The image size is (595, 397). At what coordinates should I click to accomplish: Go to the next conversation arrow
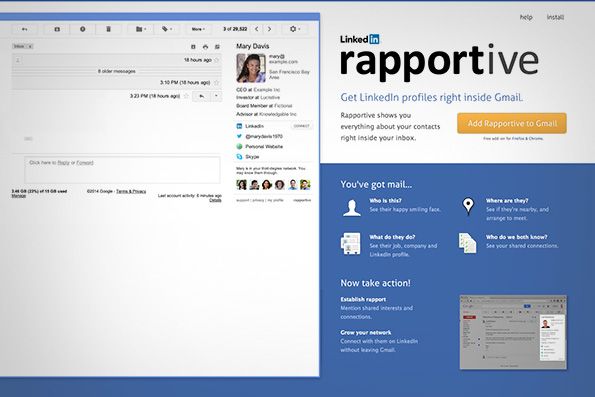[x=269, y=29]
